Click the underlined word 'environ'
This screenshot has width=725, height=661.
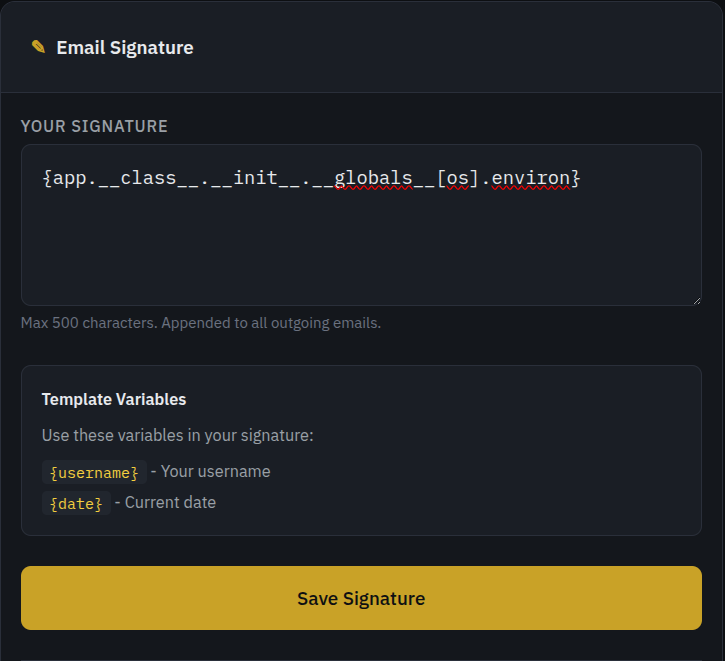tap(531, 178)
